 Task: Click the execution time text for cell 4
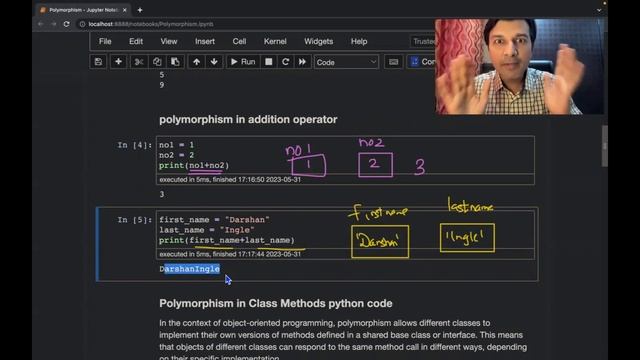tap(230, 180)
